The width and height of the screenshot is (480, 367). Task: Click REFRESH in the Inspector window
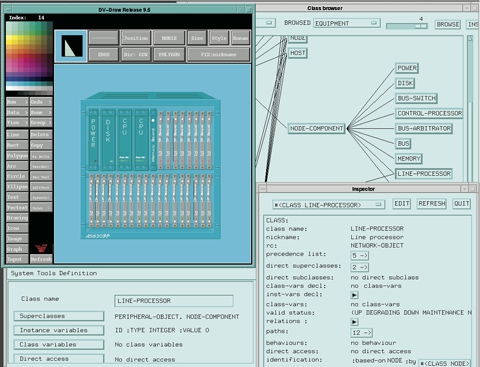pyautogui.click(x=432, y=204)
